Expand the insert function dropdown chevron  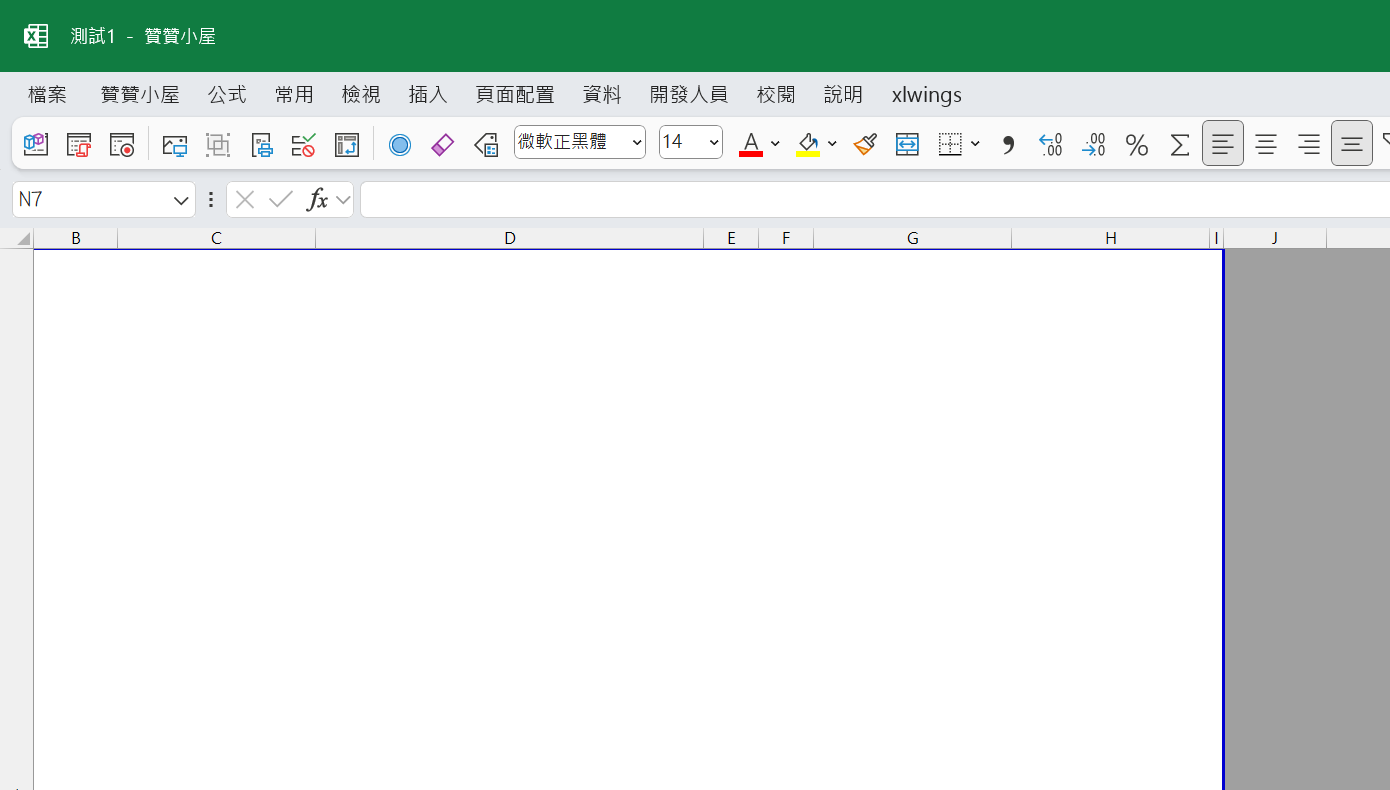pos(343,200)
